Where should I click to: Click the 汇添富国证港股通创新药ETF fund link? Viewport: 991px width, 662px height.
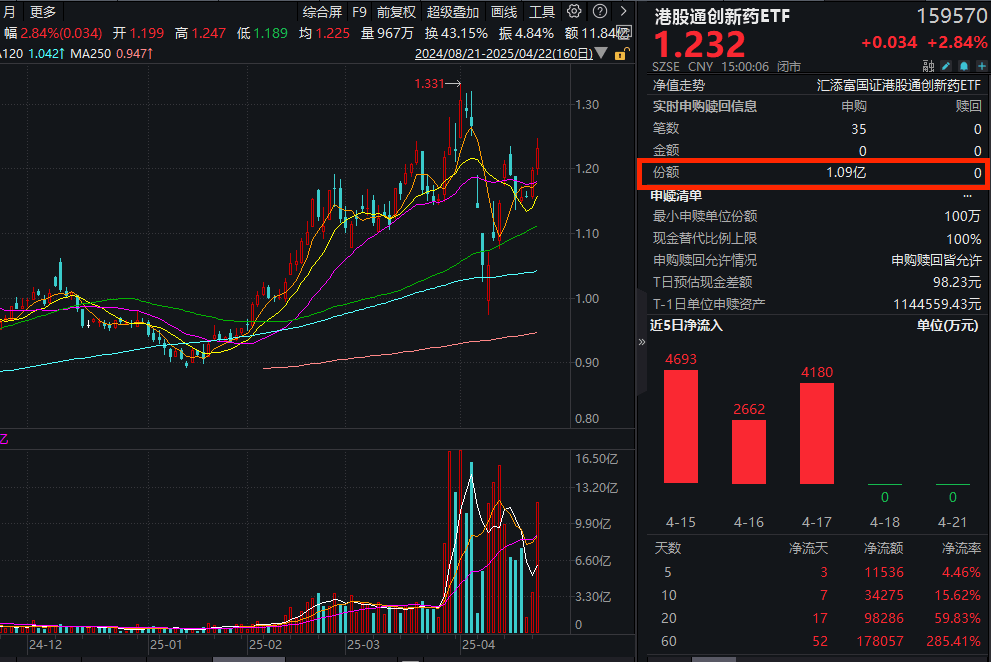click(x=900, y=88)
